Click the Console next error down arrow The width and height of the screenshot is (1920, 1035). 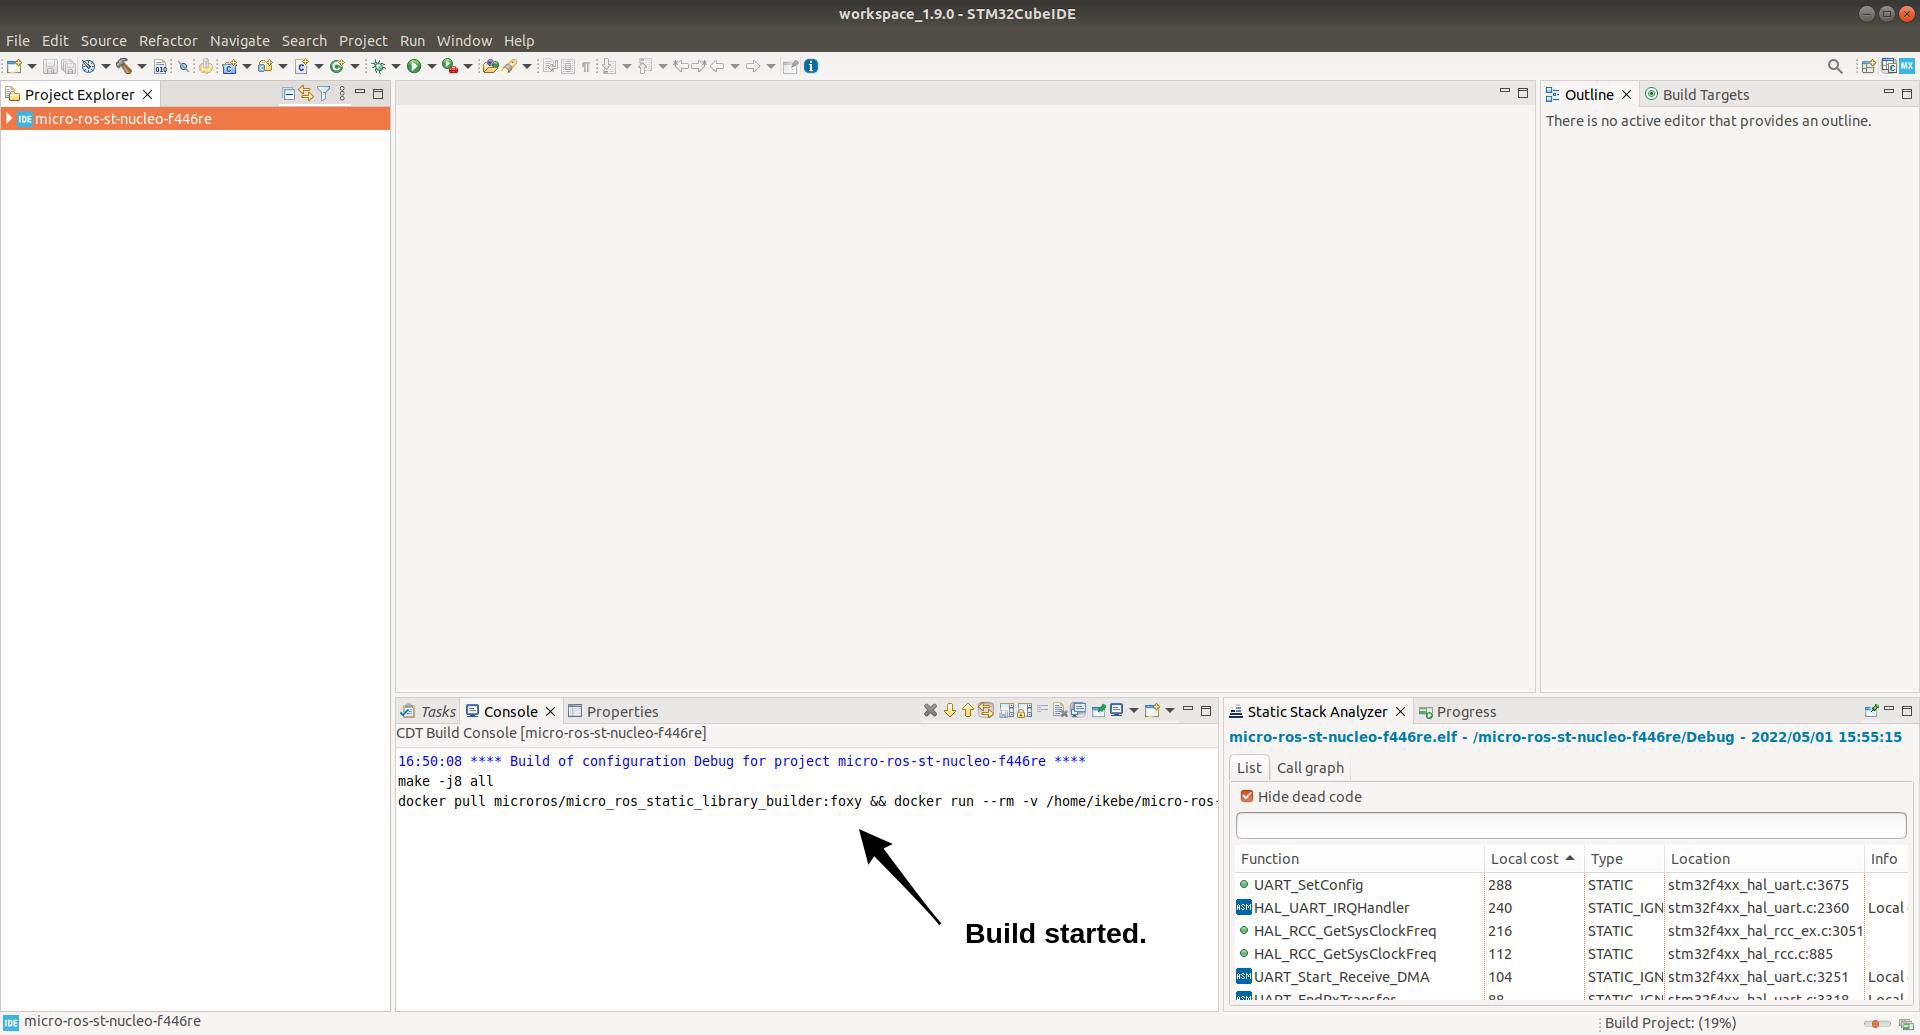click(950, 710)
